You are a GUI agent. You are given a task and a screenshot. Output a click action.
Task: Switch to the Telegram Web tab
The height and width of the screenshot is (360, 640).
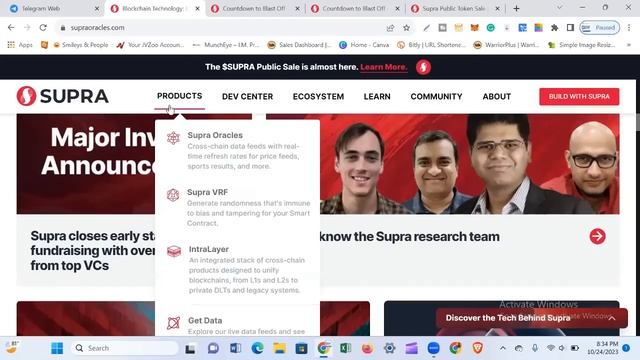(x=53, y=8)
